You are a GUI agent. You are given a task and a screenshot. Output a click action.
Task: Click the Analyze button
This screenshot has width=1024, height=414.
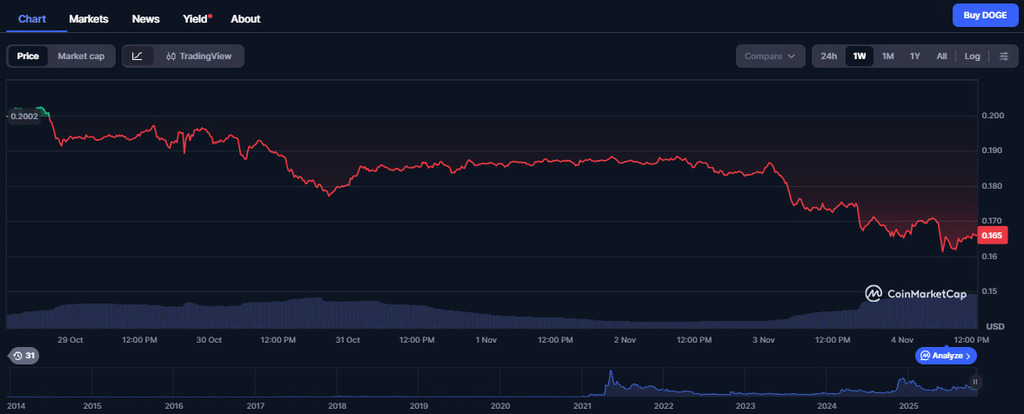945,356
